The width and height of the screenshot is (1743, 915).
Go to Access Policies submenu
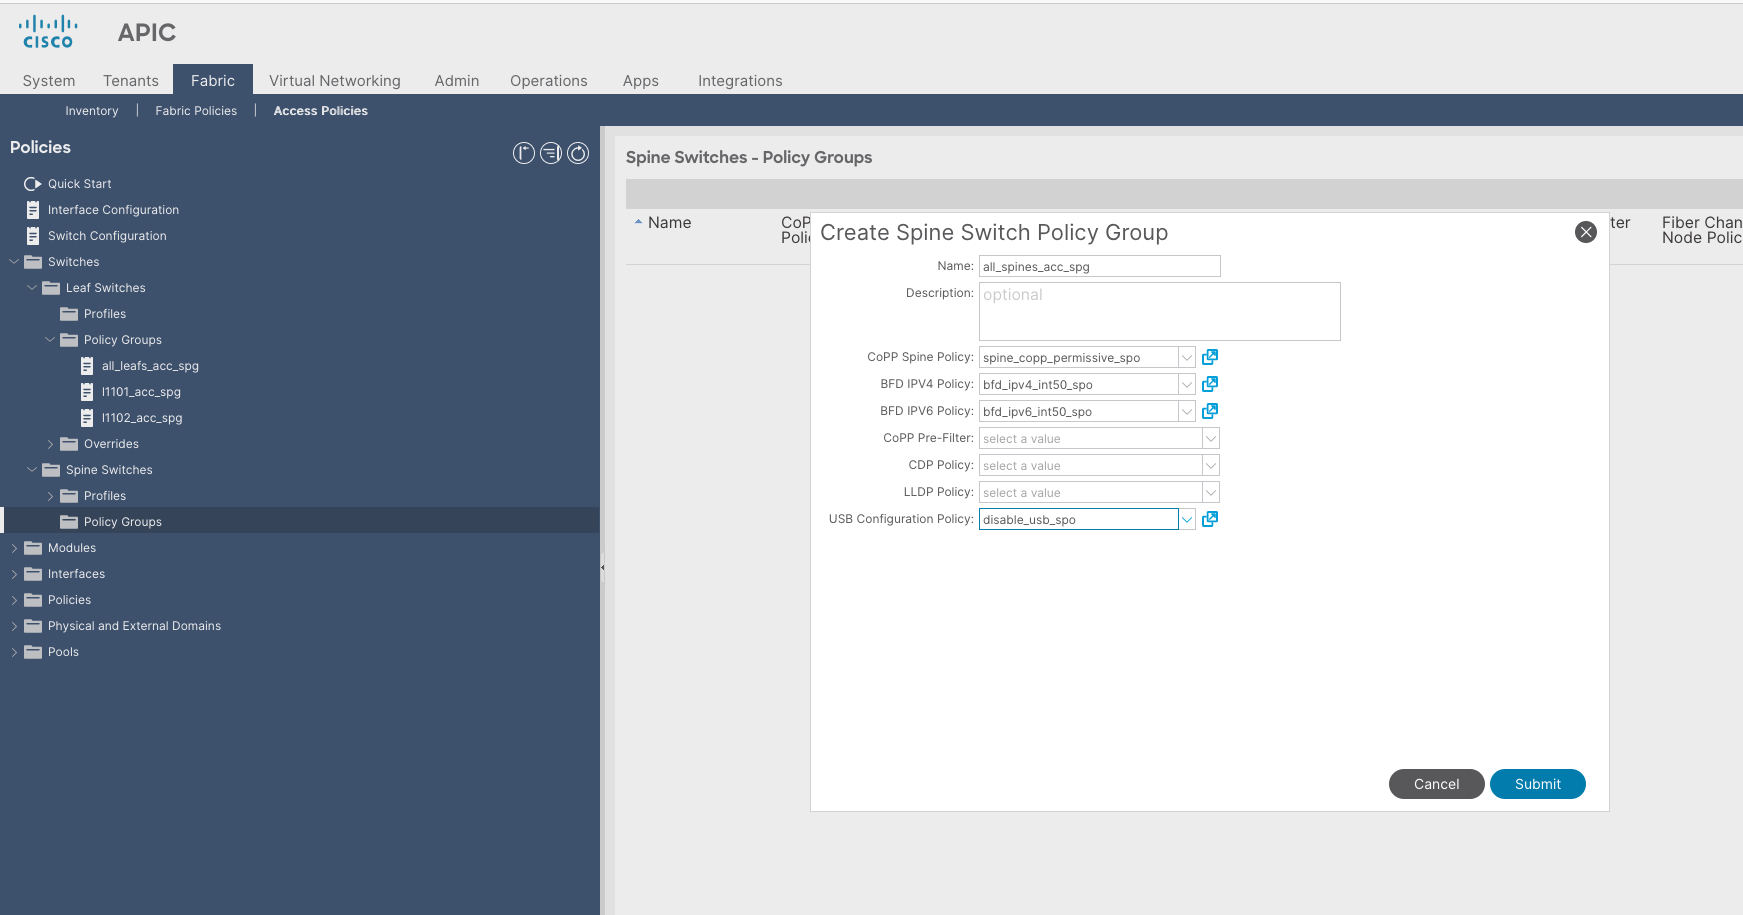pos(321,111)
